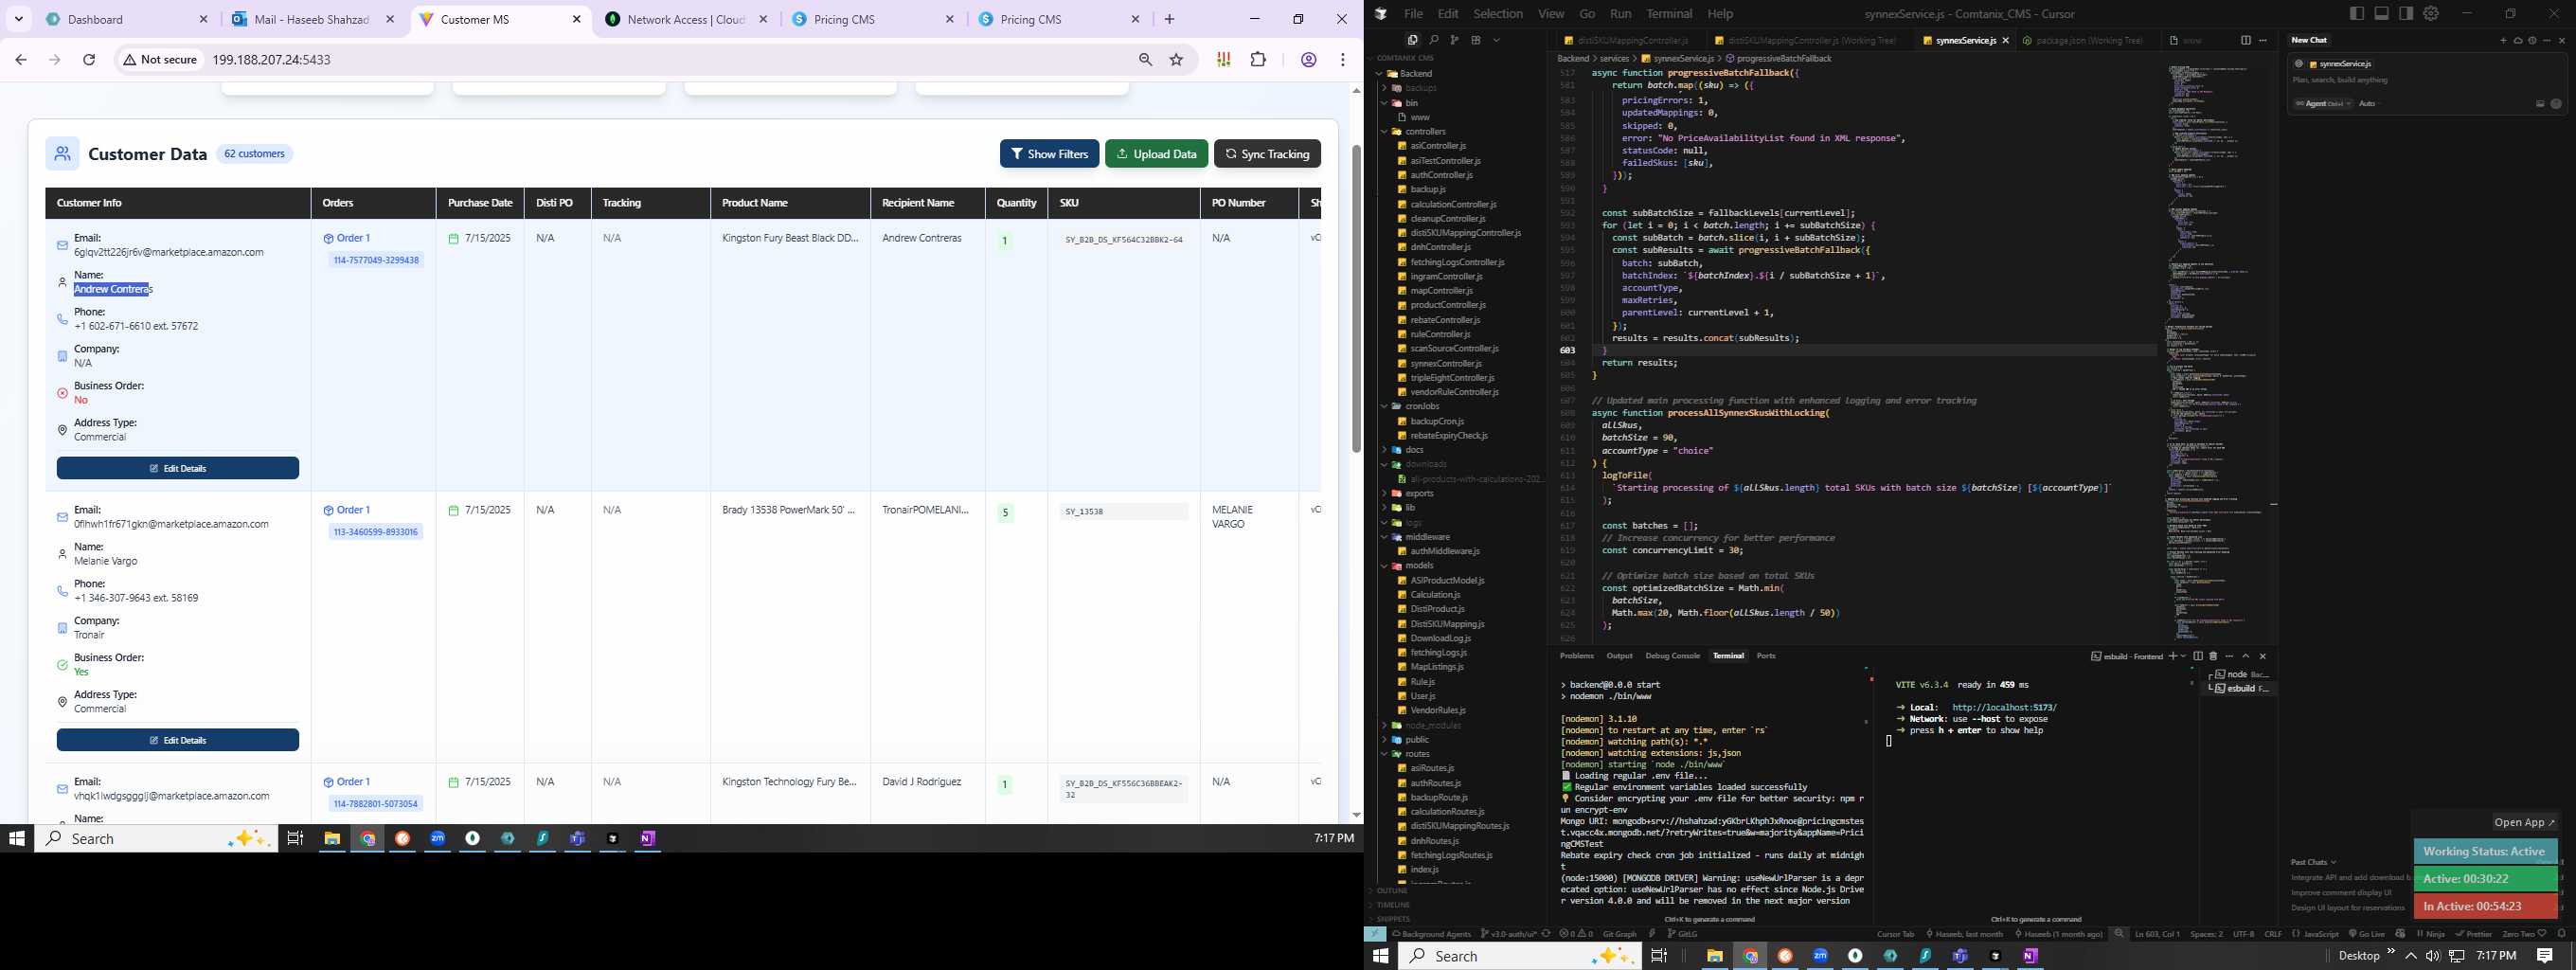This screenshot has width=2576, height=970.
Task: Expand the OUTLINE section
Action: pos(1392,890)
